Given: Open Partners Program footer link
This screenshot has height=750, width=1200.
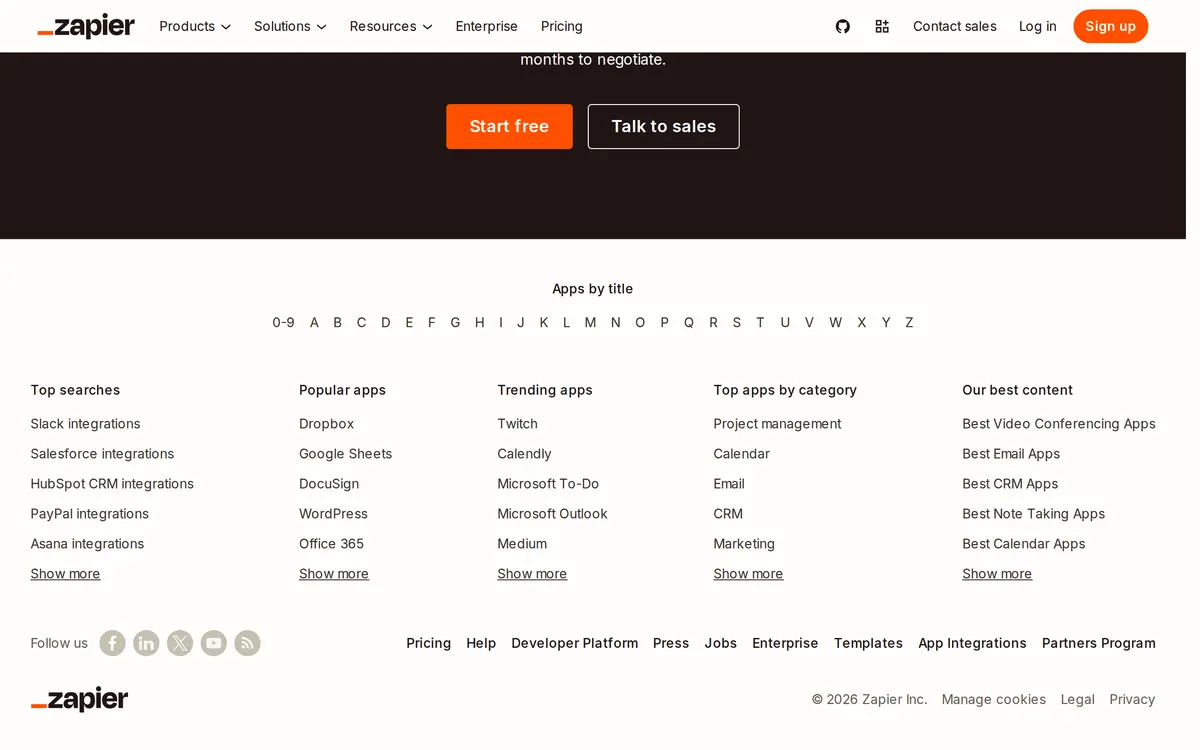Looking at the screenshot, I should pos(1099,643).
